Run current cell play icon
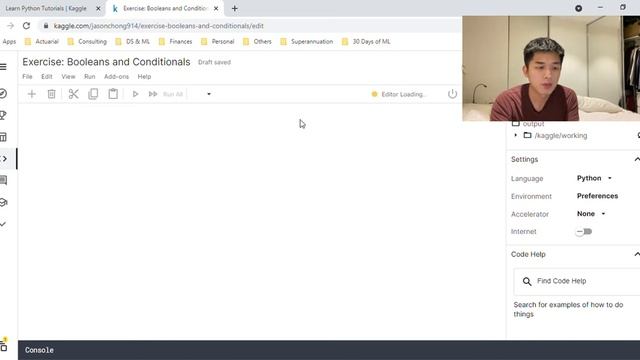 point(135,94)
